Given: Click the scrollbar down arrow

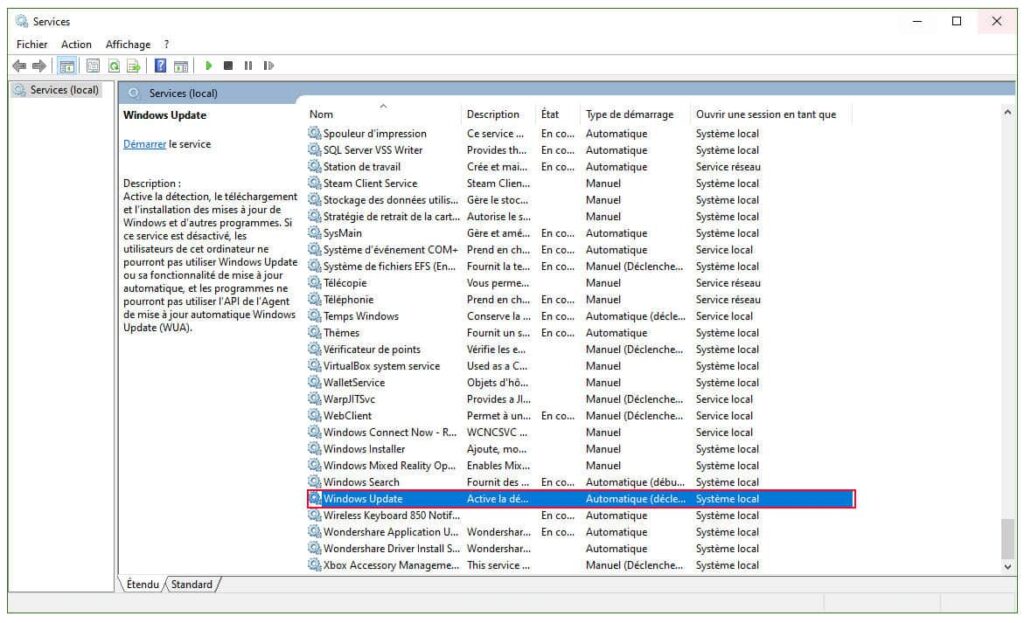Looking at the screenshot, I should [1007, 566].
